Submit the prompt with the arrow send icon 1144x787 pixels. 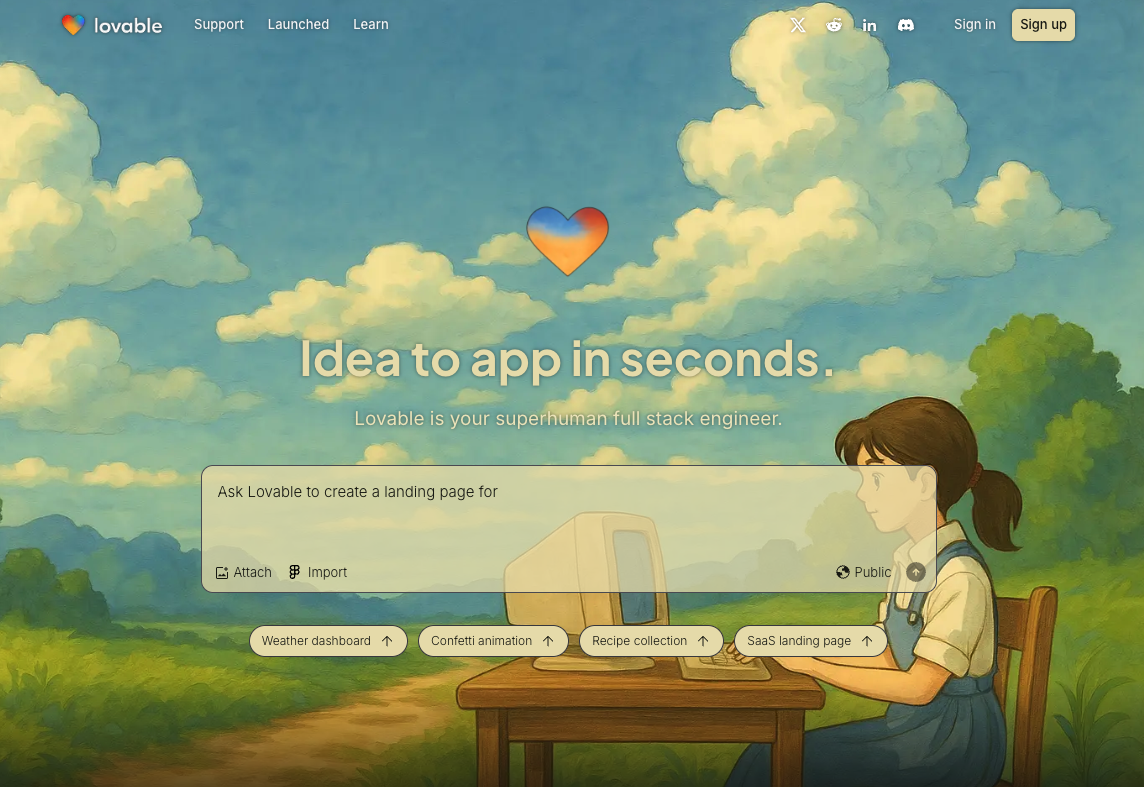point(916,573)
